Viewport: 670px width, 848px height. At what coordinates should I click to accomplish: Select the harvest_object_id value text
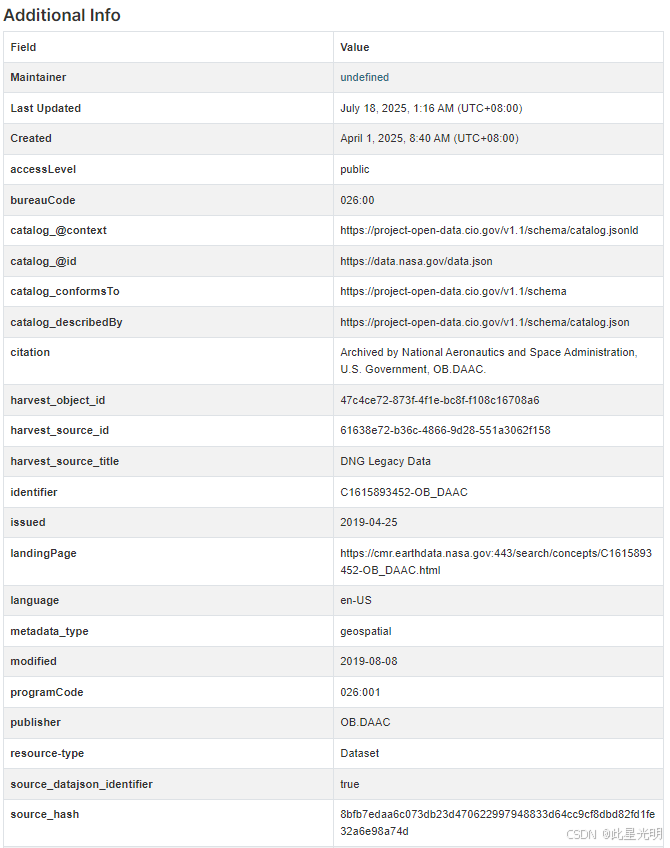click(439, 400)
